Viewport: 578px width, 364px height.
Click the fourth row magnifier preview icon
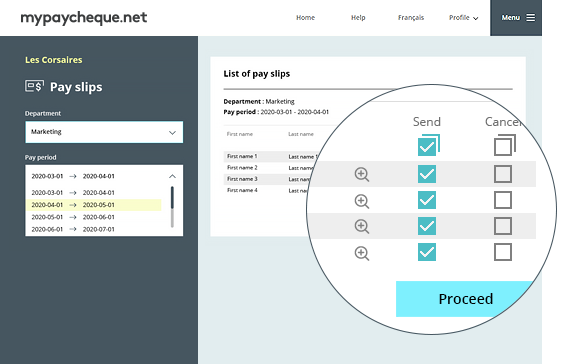362,253
